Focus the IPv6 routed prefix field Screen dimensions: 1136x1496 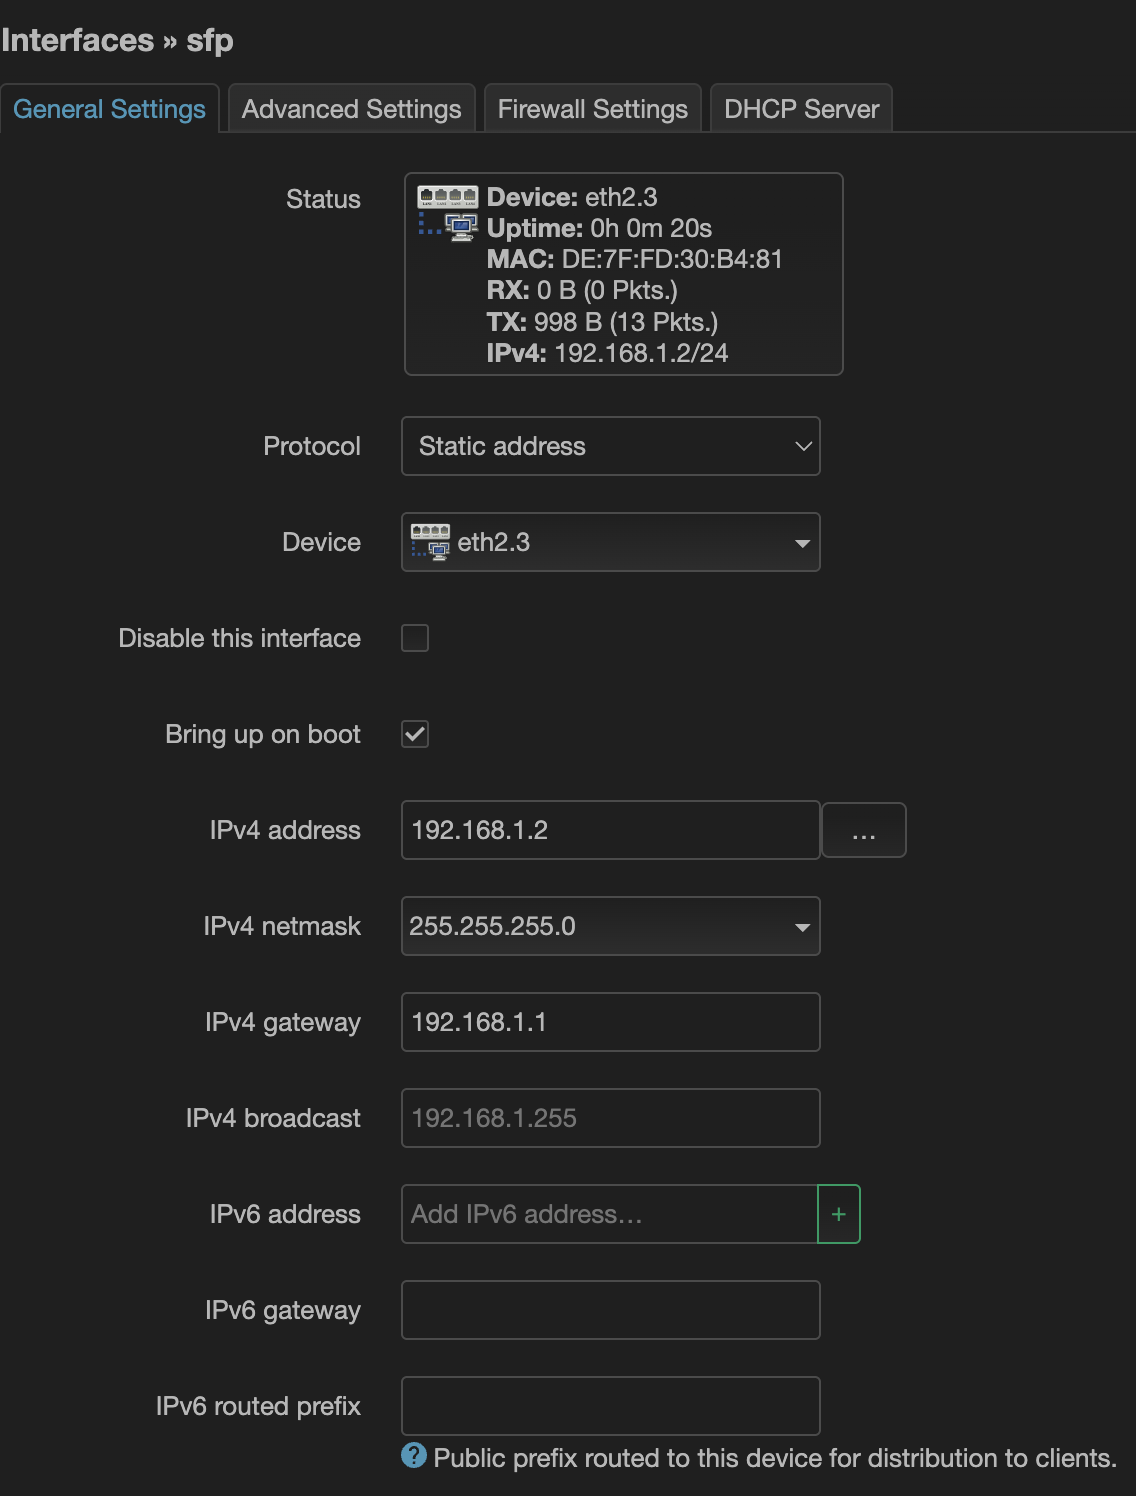[x=610, y=1406]
